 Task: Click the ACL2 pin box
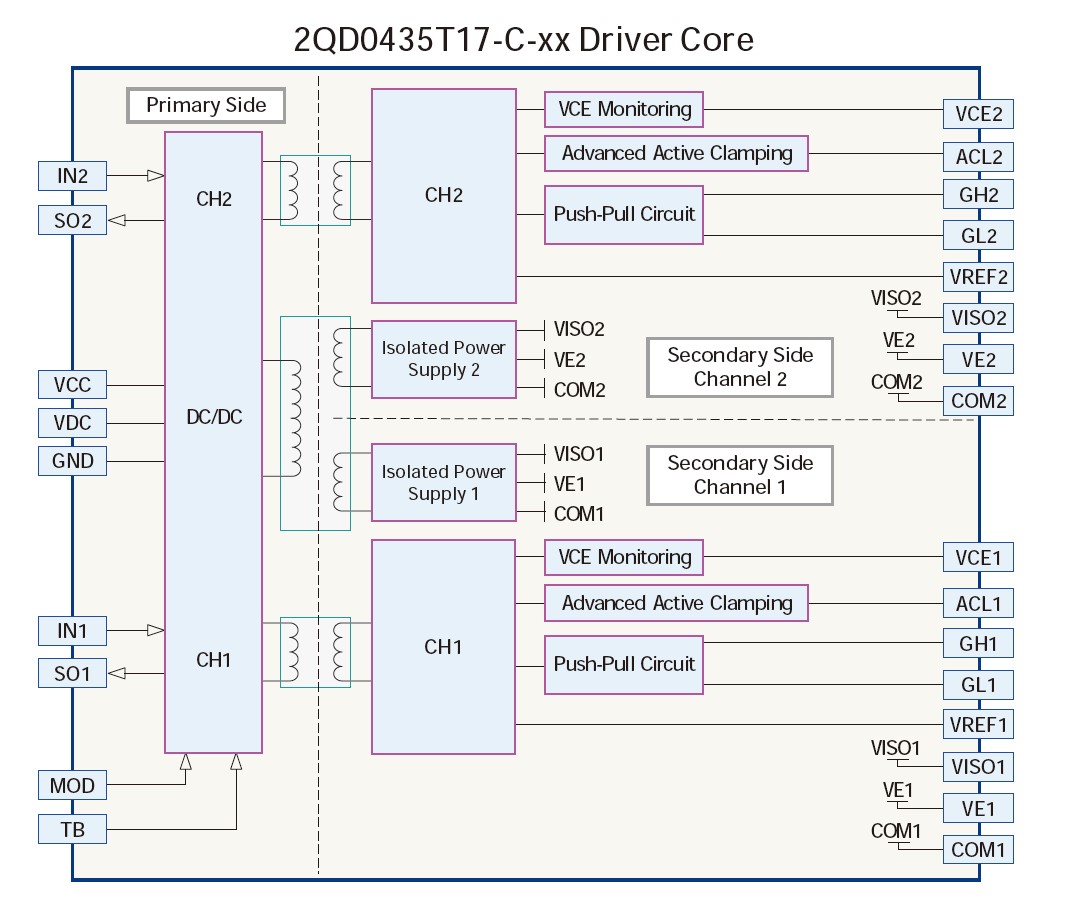[978, 157]
